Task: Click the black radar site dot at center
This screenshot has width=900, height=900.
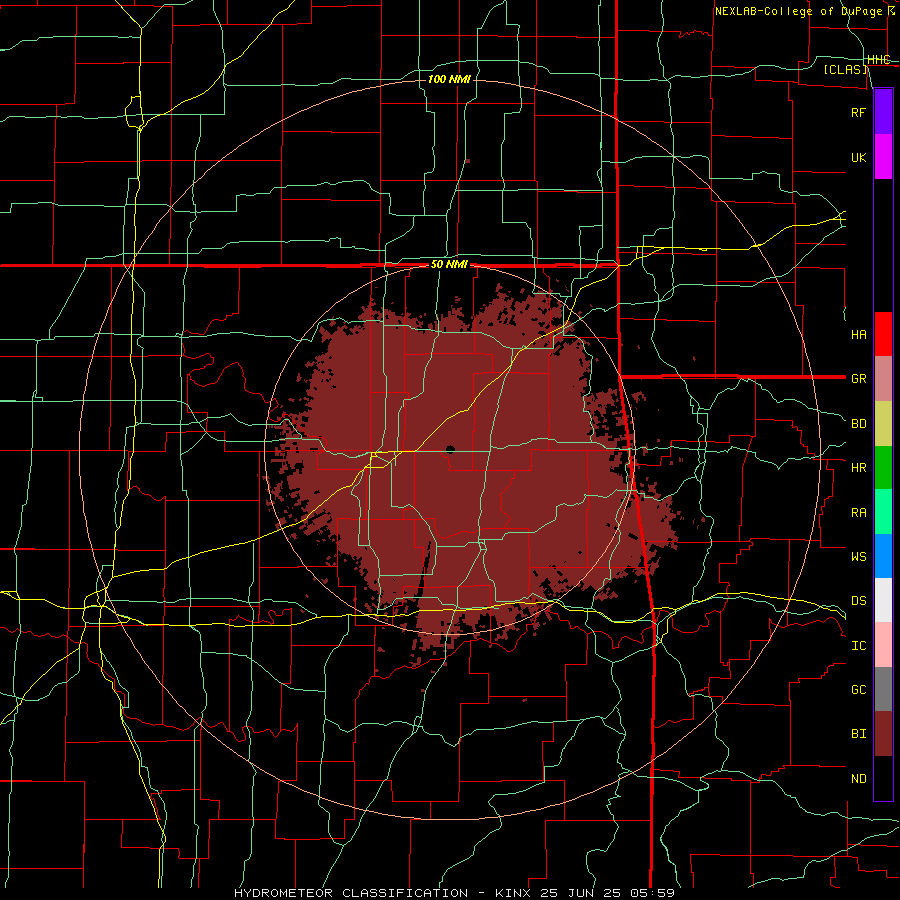Action: point(450,449)
